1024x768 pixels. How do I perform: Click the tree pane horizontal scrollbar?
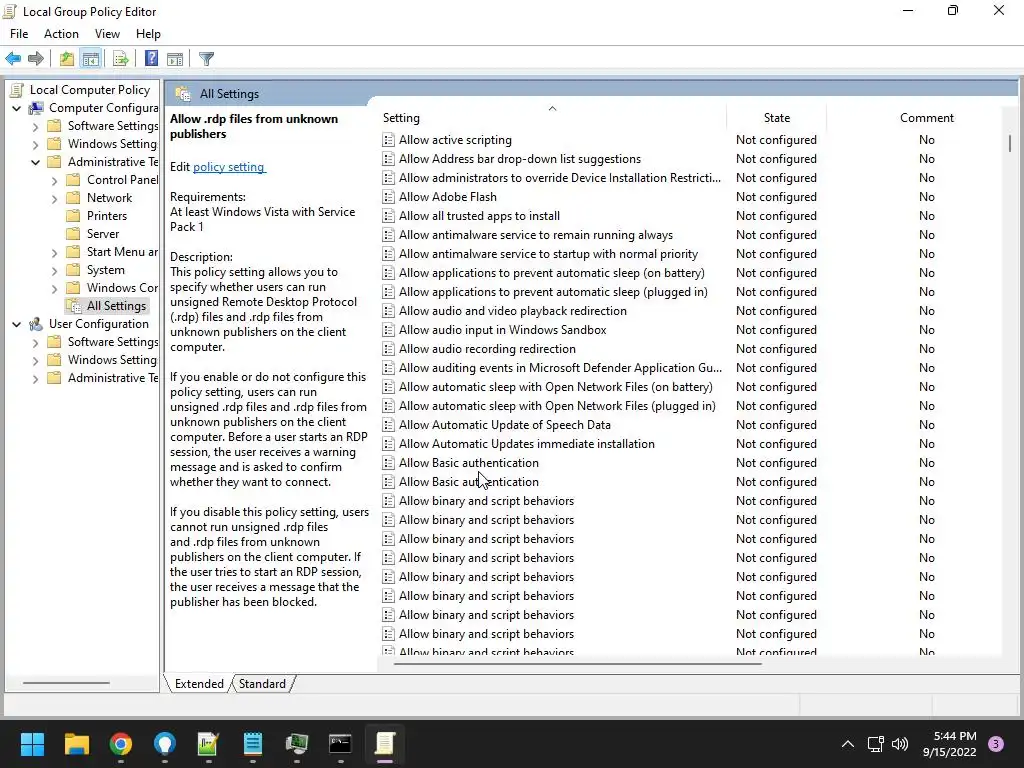[66, 683]
